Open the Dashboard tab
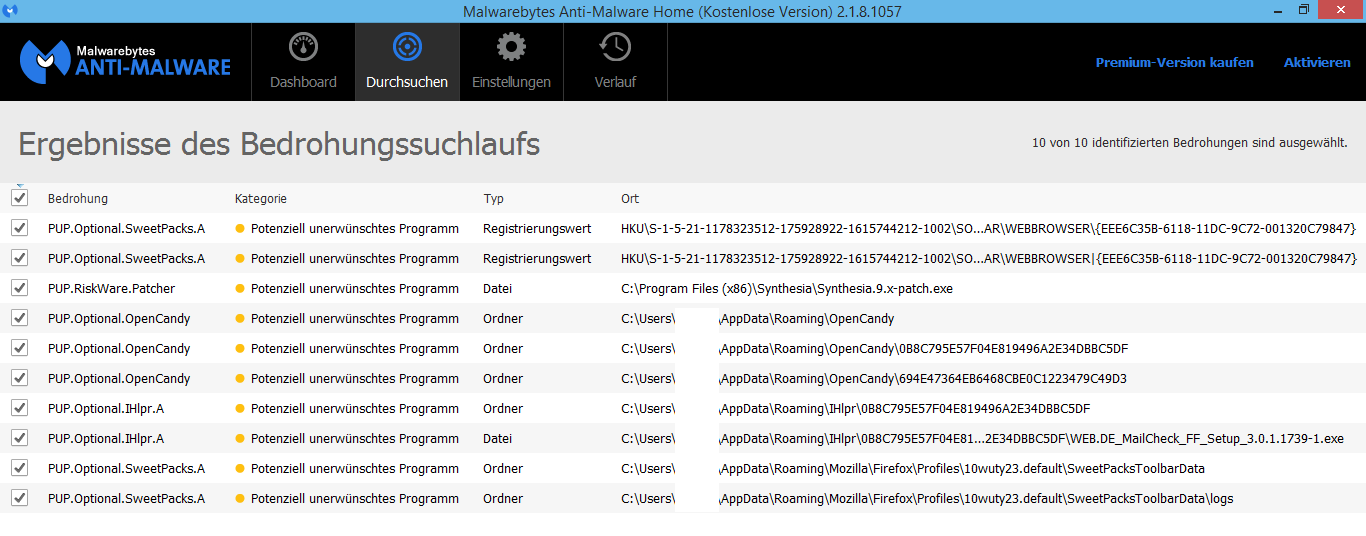Viewport: 1366px width, 536px height. [x=303, y=62]
